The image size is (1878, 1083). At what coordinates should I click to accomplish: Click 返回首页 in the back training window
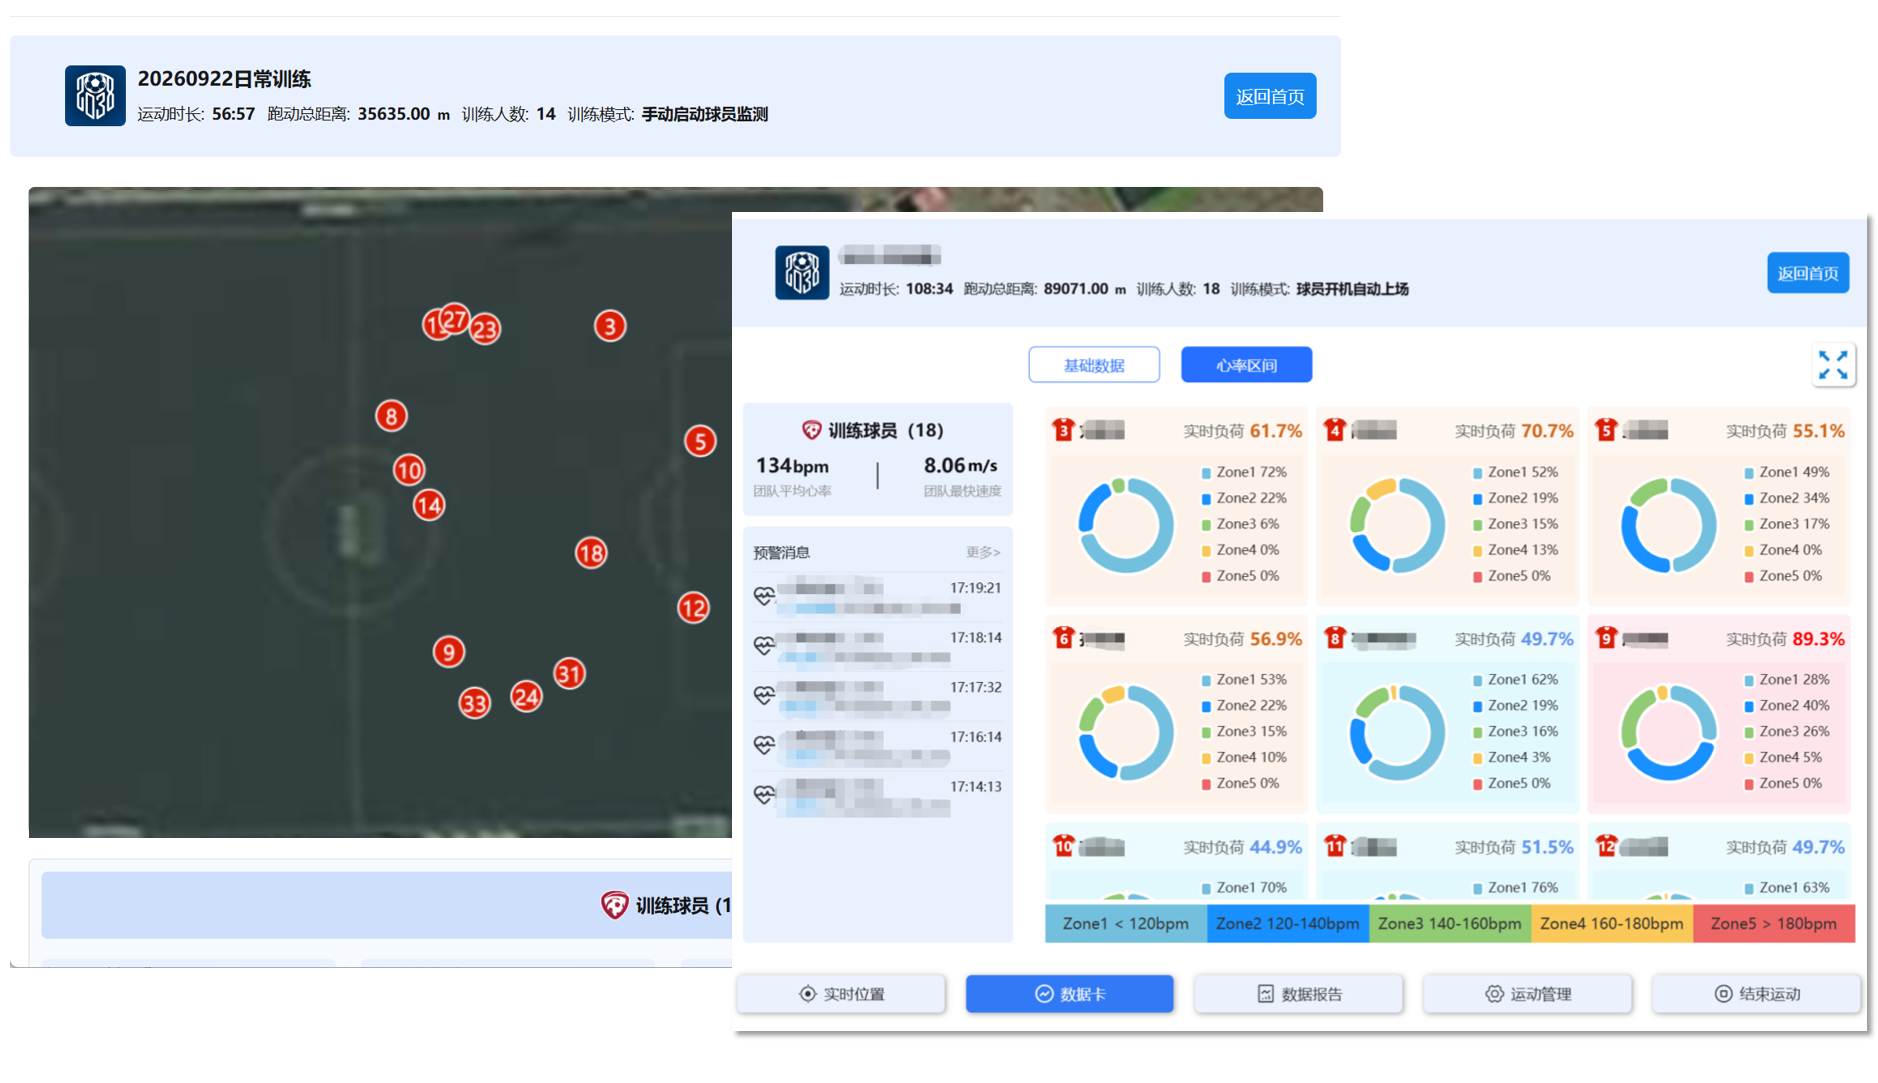tap(1270, 96)
